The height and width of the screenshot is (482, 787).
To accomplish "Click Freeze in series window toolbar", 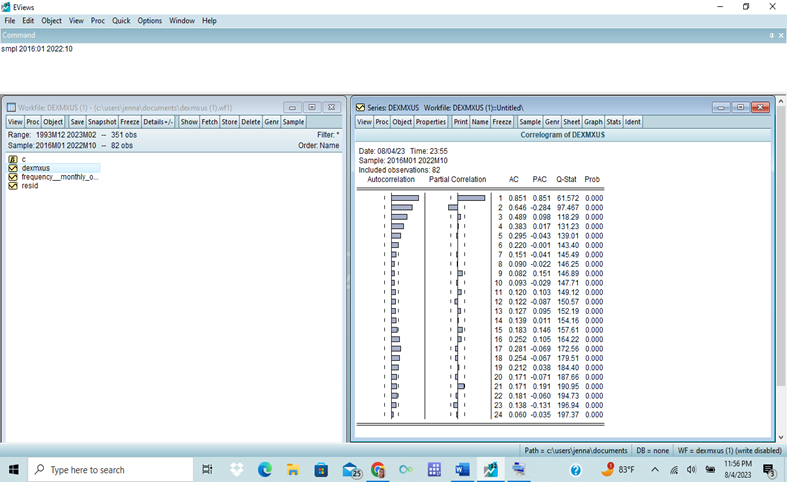I will tap(502, 122).
